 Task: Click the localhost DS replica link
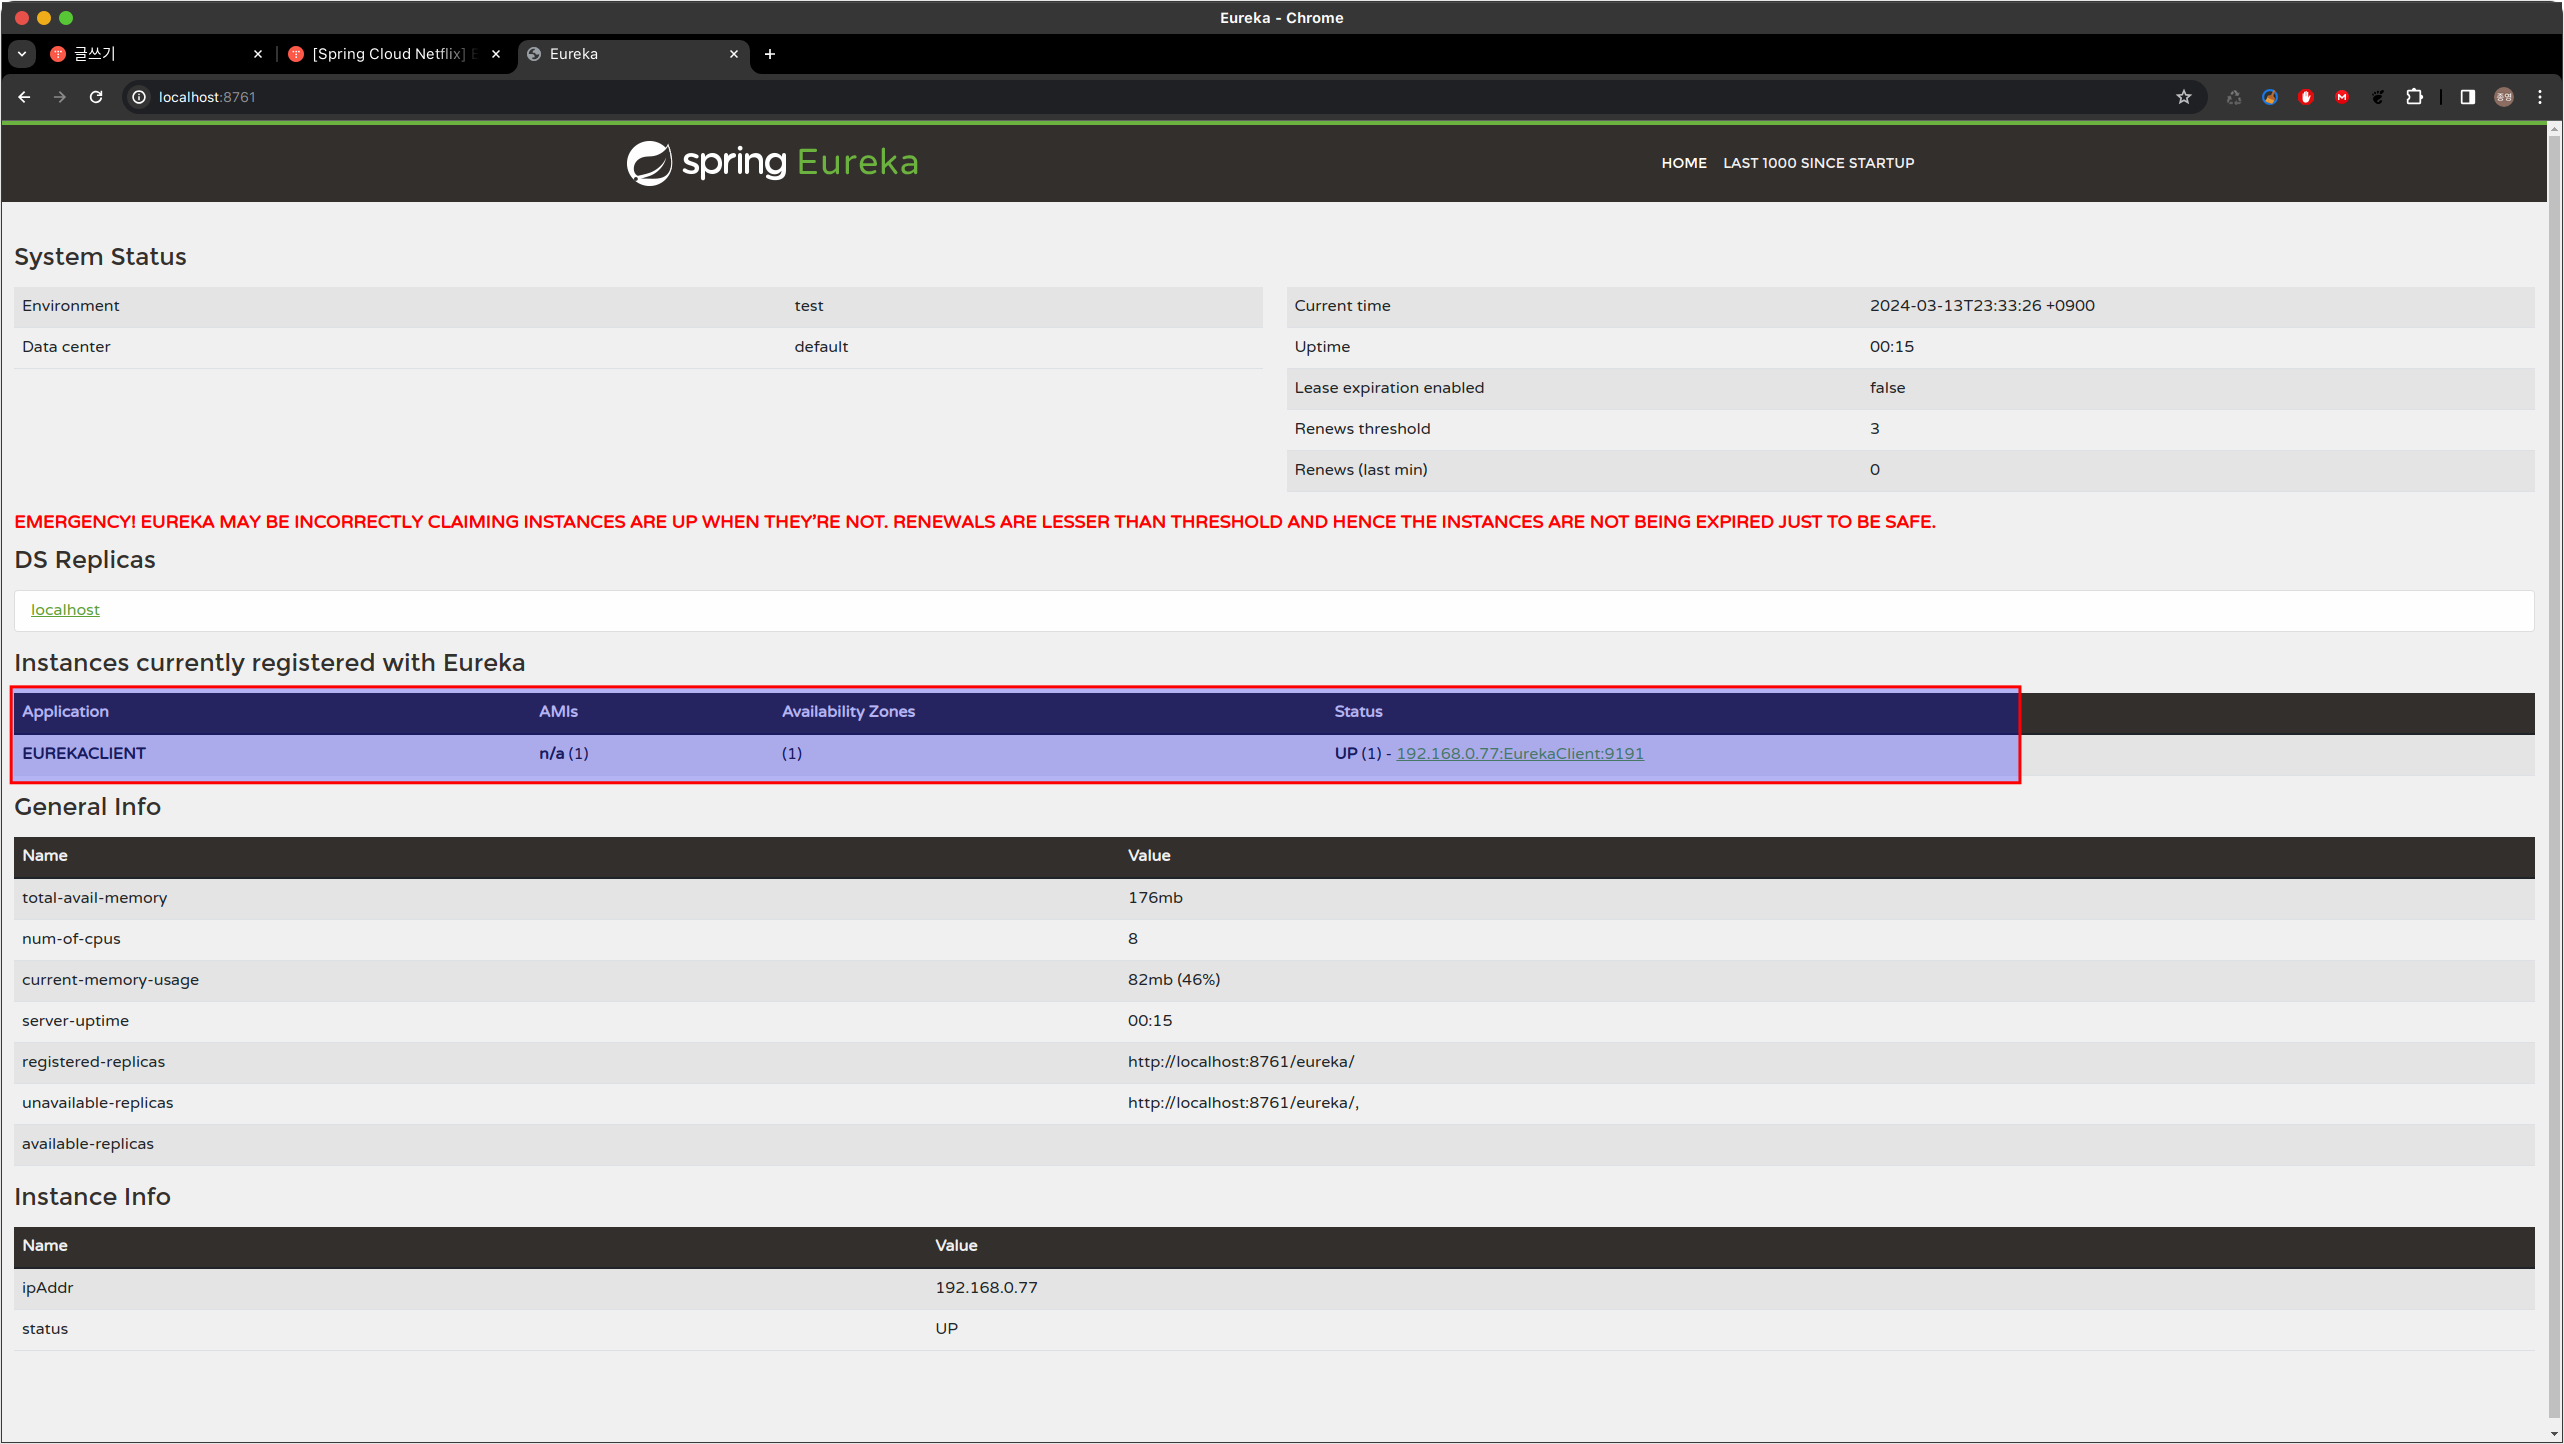(x=65, y=610)
